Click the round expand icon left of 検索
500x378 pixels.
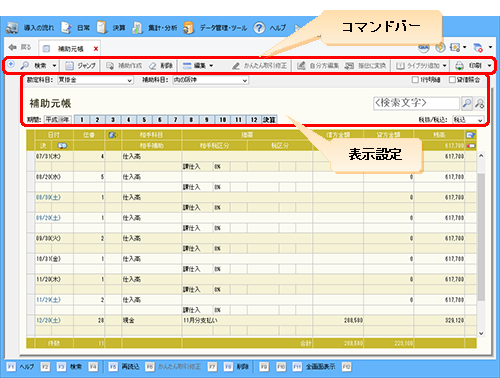pos(11,64)
